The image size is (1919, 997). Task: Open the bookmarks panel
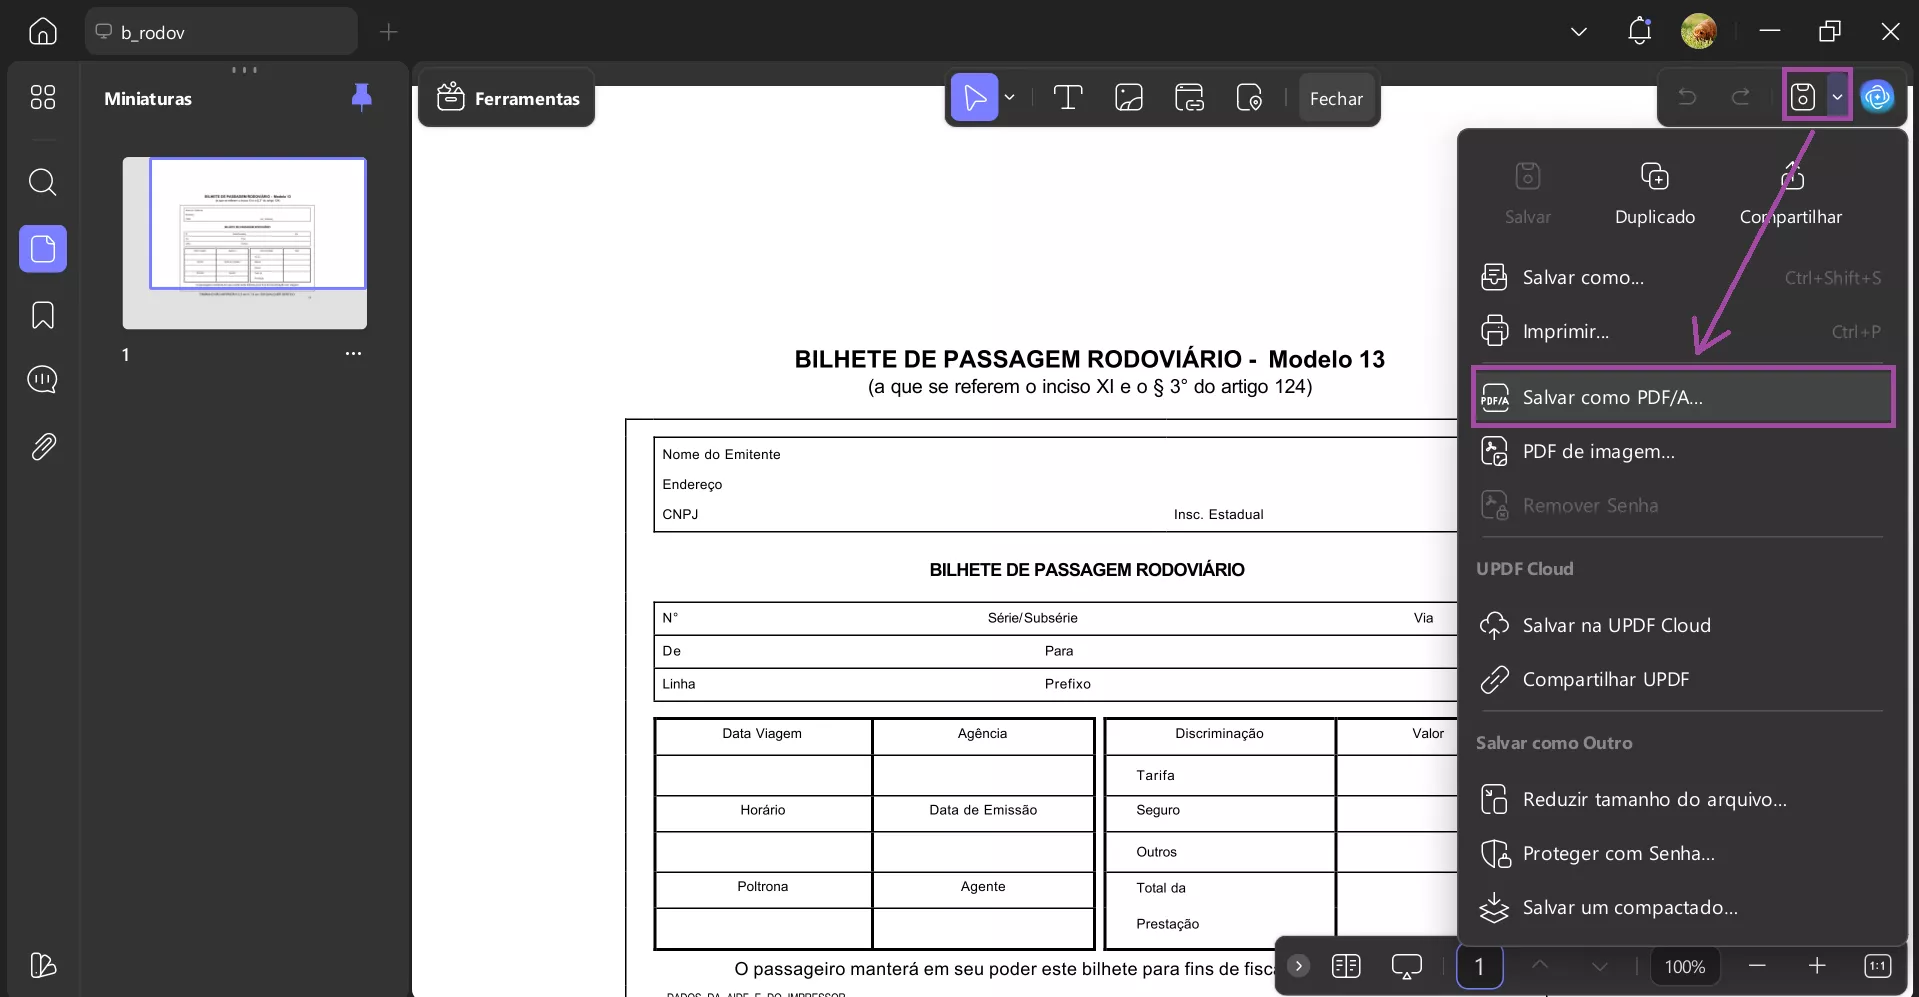pos(42,315)
